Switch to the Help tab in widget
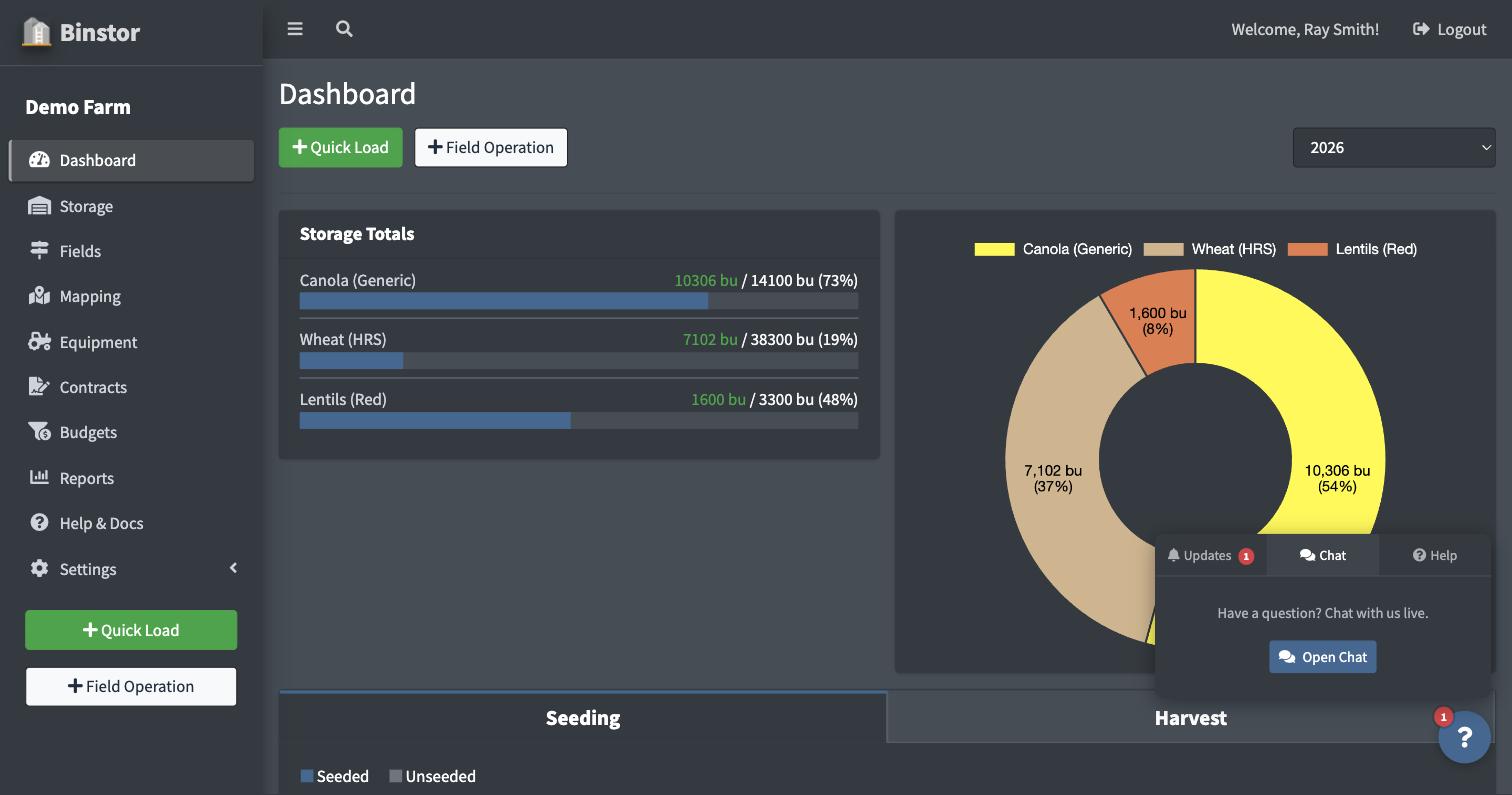The image size is (1512, 795). tap(1434, 555)
